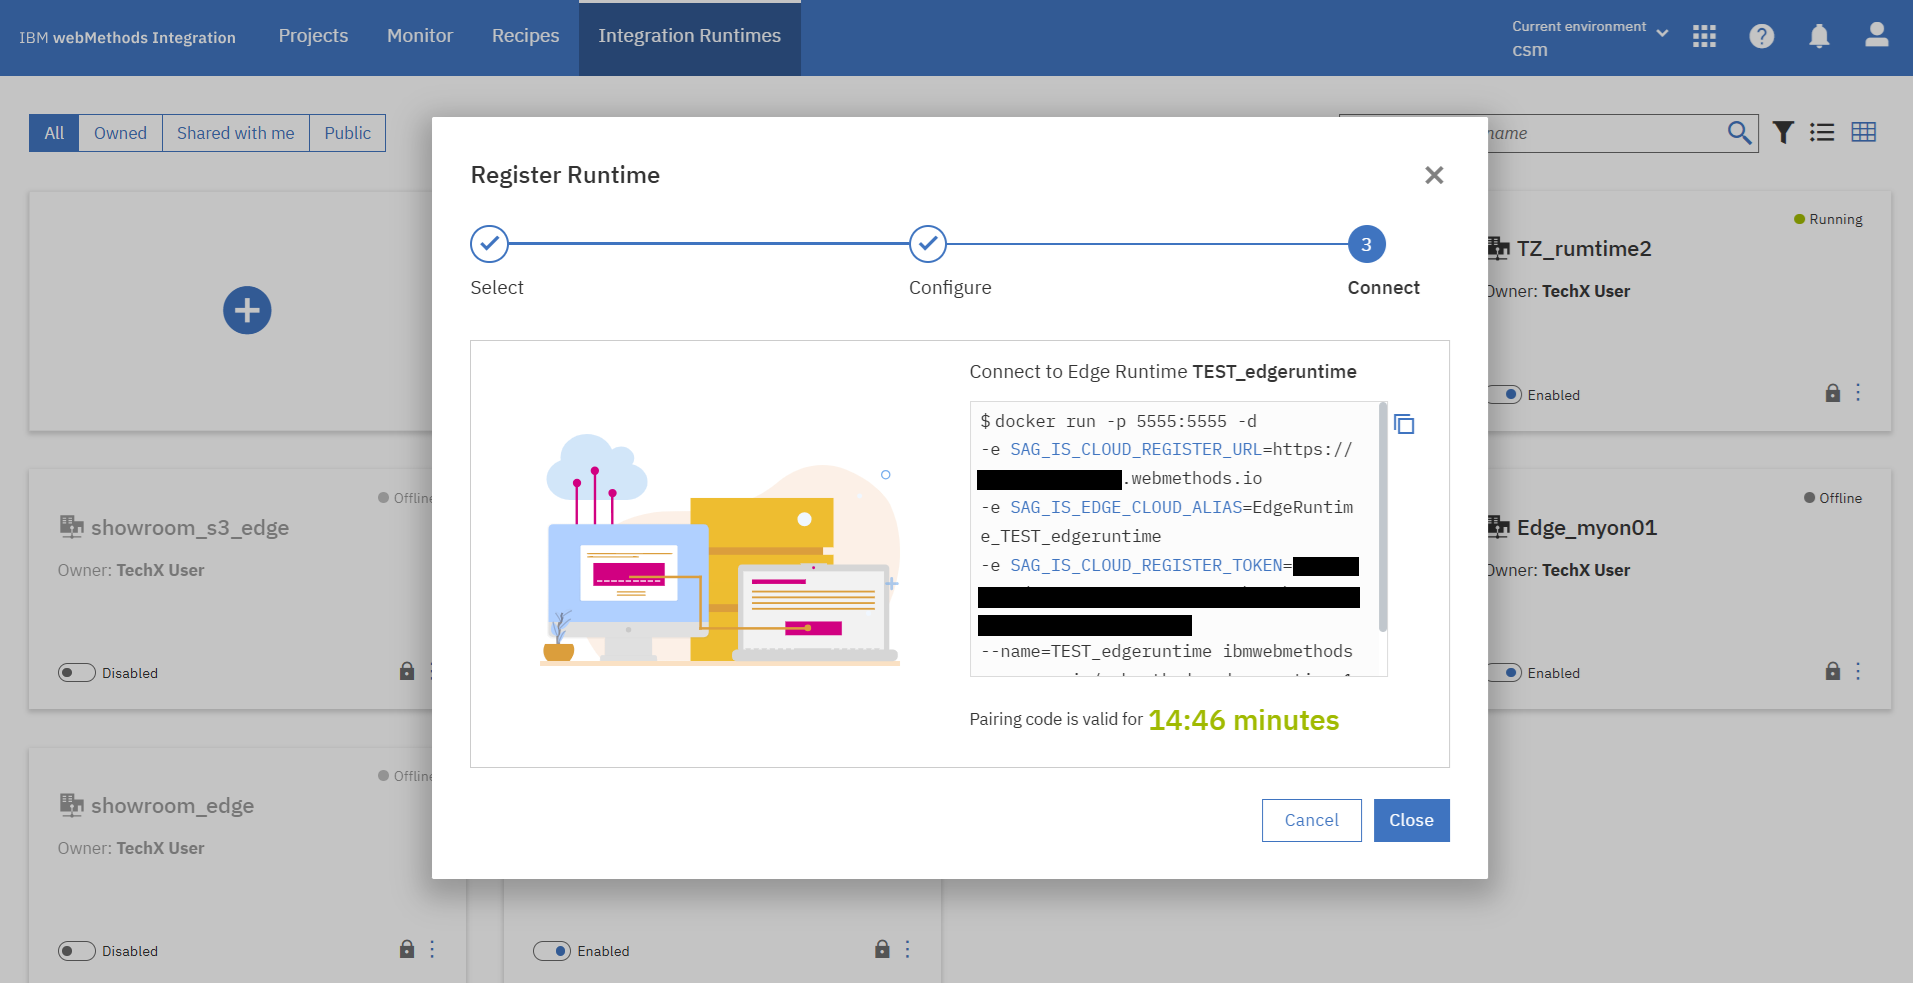Viewport: 1919px width, 983px height.
Task: Click the 'TZ_rumtime2' card title
Action: [1584, 248]
